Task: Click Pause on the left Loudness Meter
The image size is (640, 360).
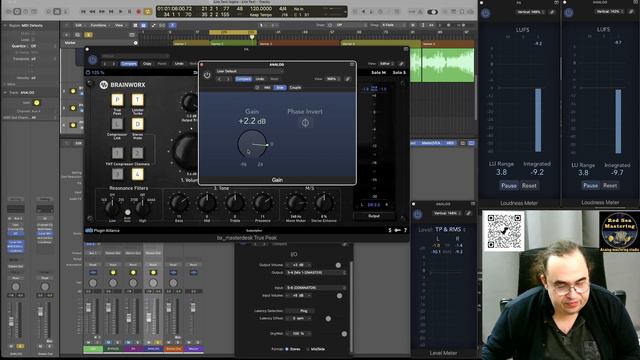Action: click(x=509, y=186)
